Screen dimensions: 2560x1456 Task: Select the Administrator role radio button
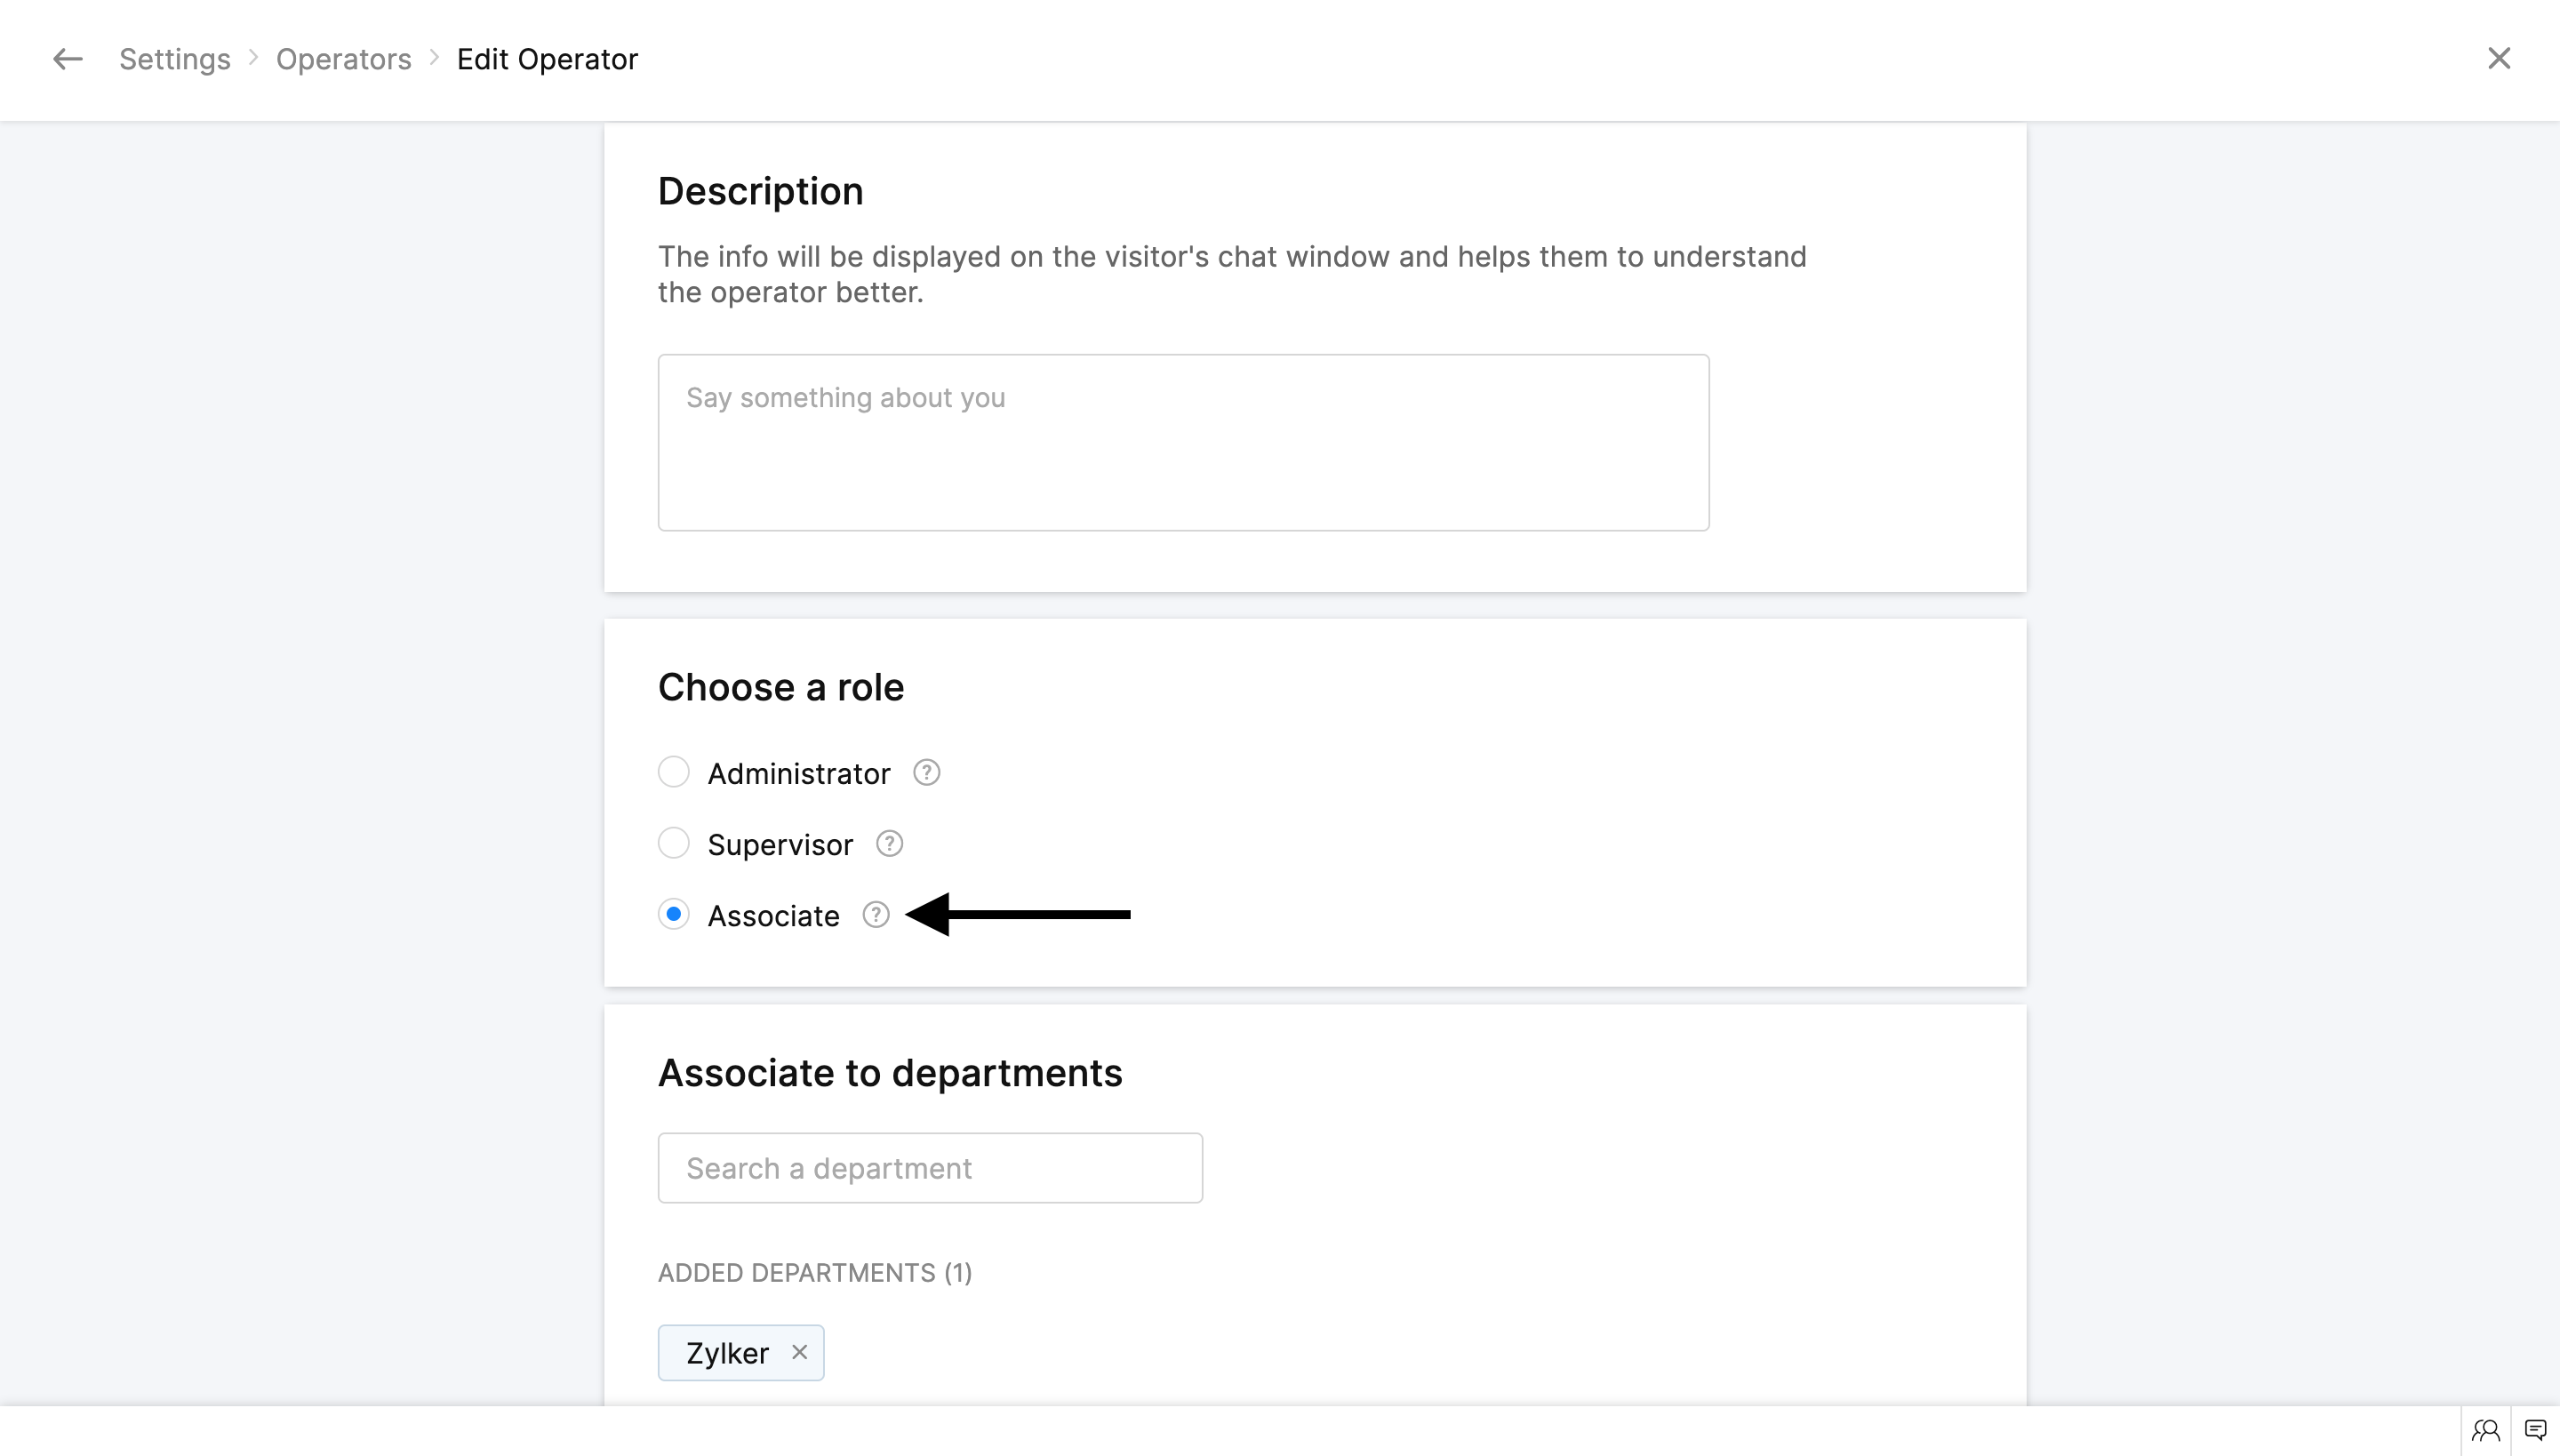674,773
